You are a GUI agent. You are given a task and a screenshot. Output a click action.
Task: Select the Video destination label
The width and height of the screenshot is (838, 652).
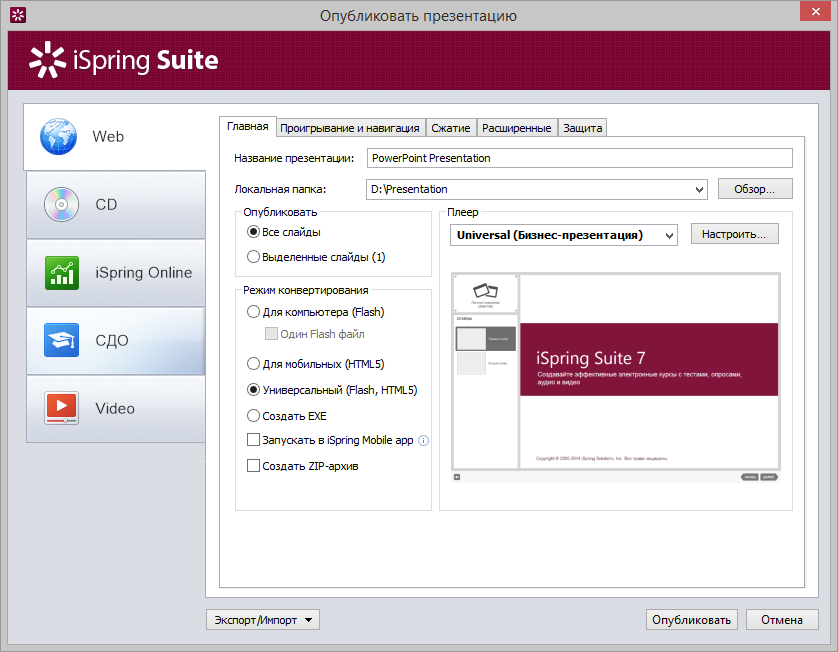tap(115, 408)
